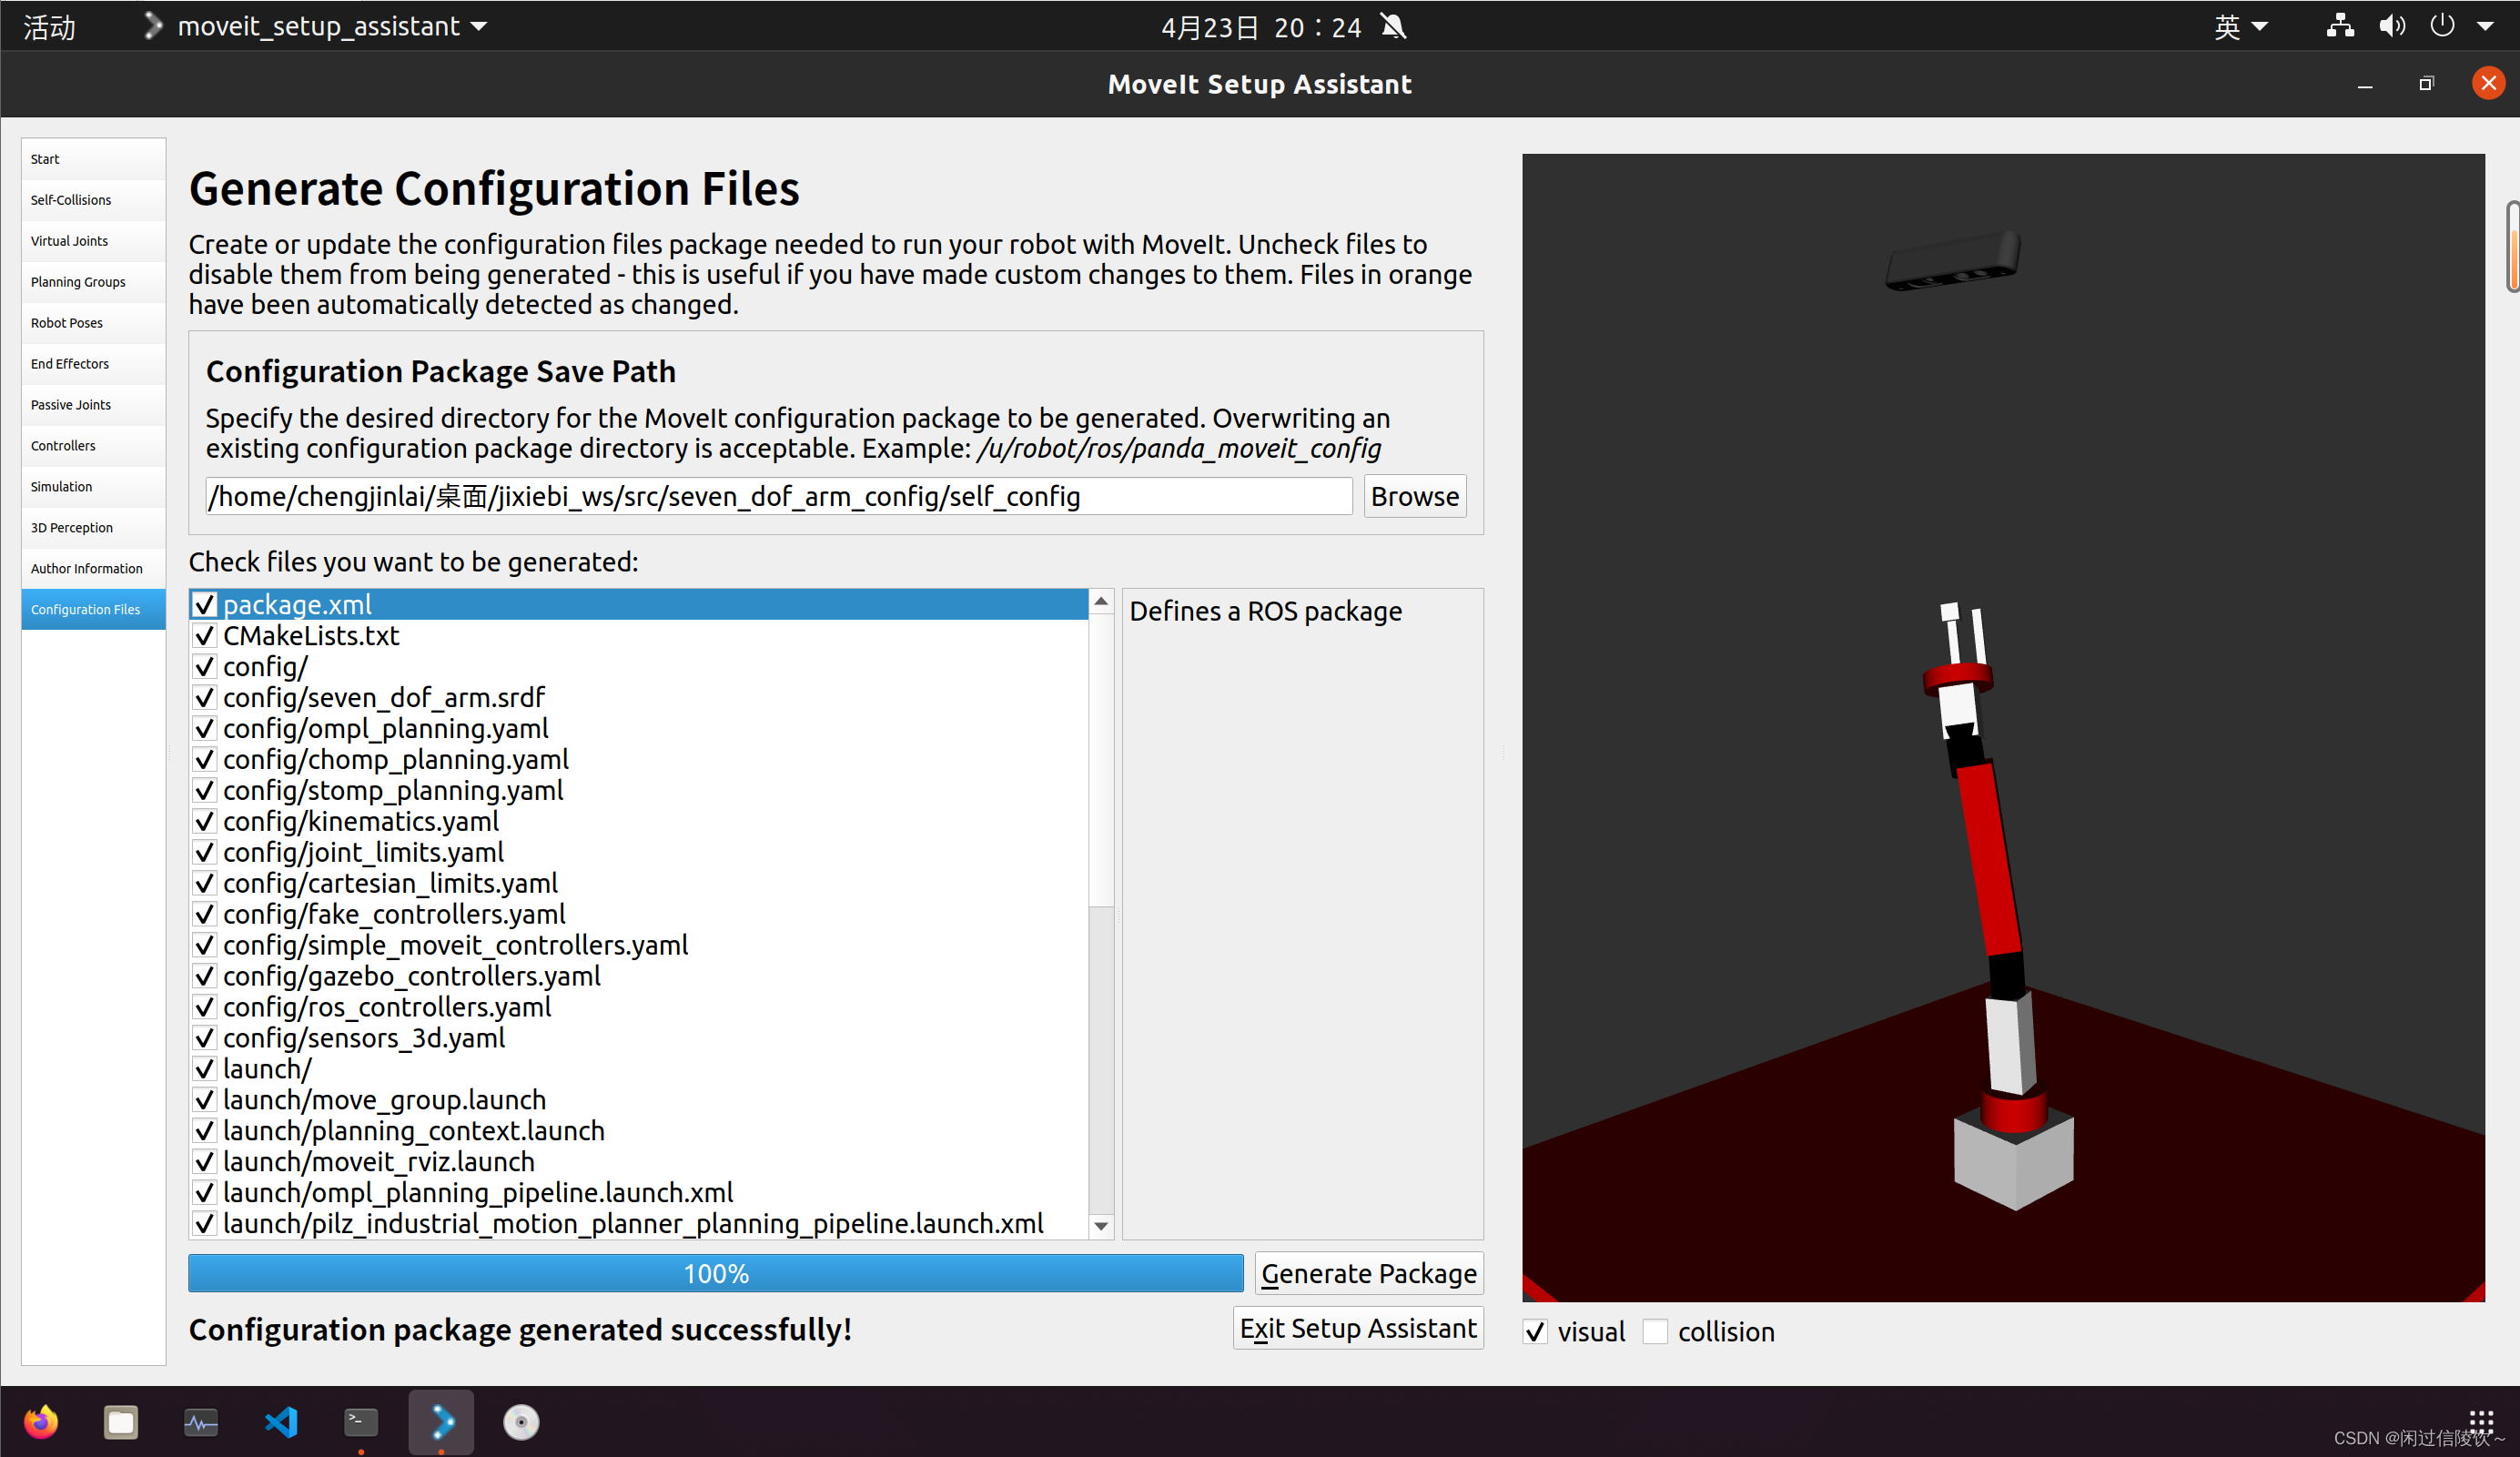Uncheck the CMakeLists.txt file checkbox
Image resolution: width=2520 pixels, height=1457 pixels.
[205, 636]
